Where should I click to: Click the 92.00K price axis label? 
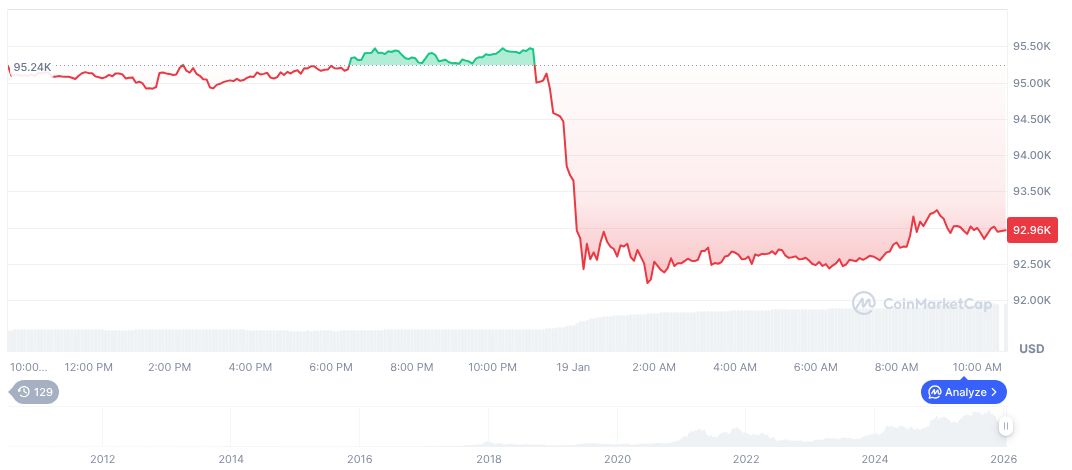[x=1031, y=300]
